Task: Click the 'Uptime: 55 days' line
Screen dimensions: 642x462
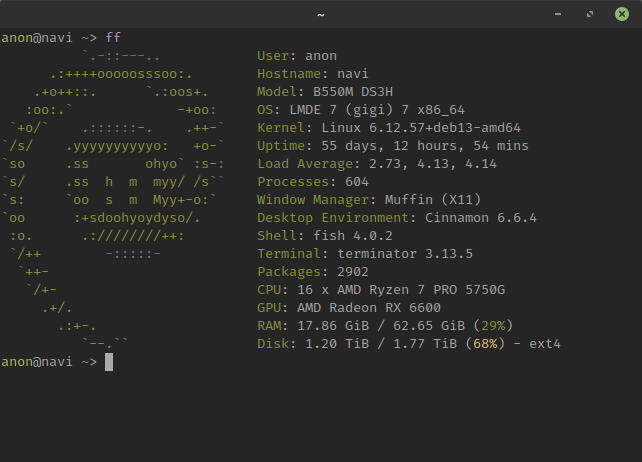Action: pyautogui.click(x=393, y=146)
